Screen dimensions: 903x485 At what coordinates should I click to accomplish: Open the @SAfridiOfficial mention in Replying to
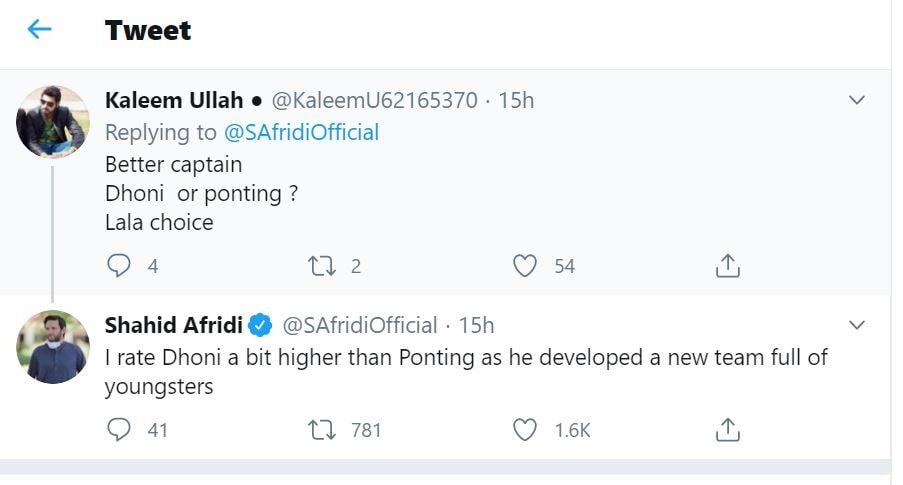[301, 132]
